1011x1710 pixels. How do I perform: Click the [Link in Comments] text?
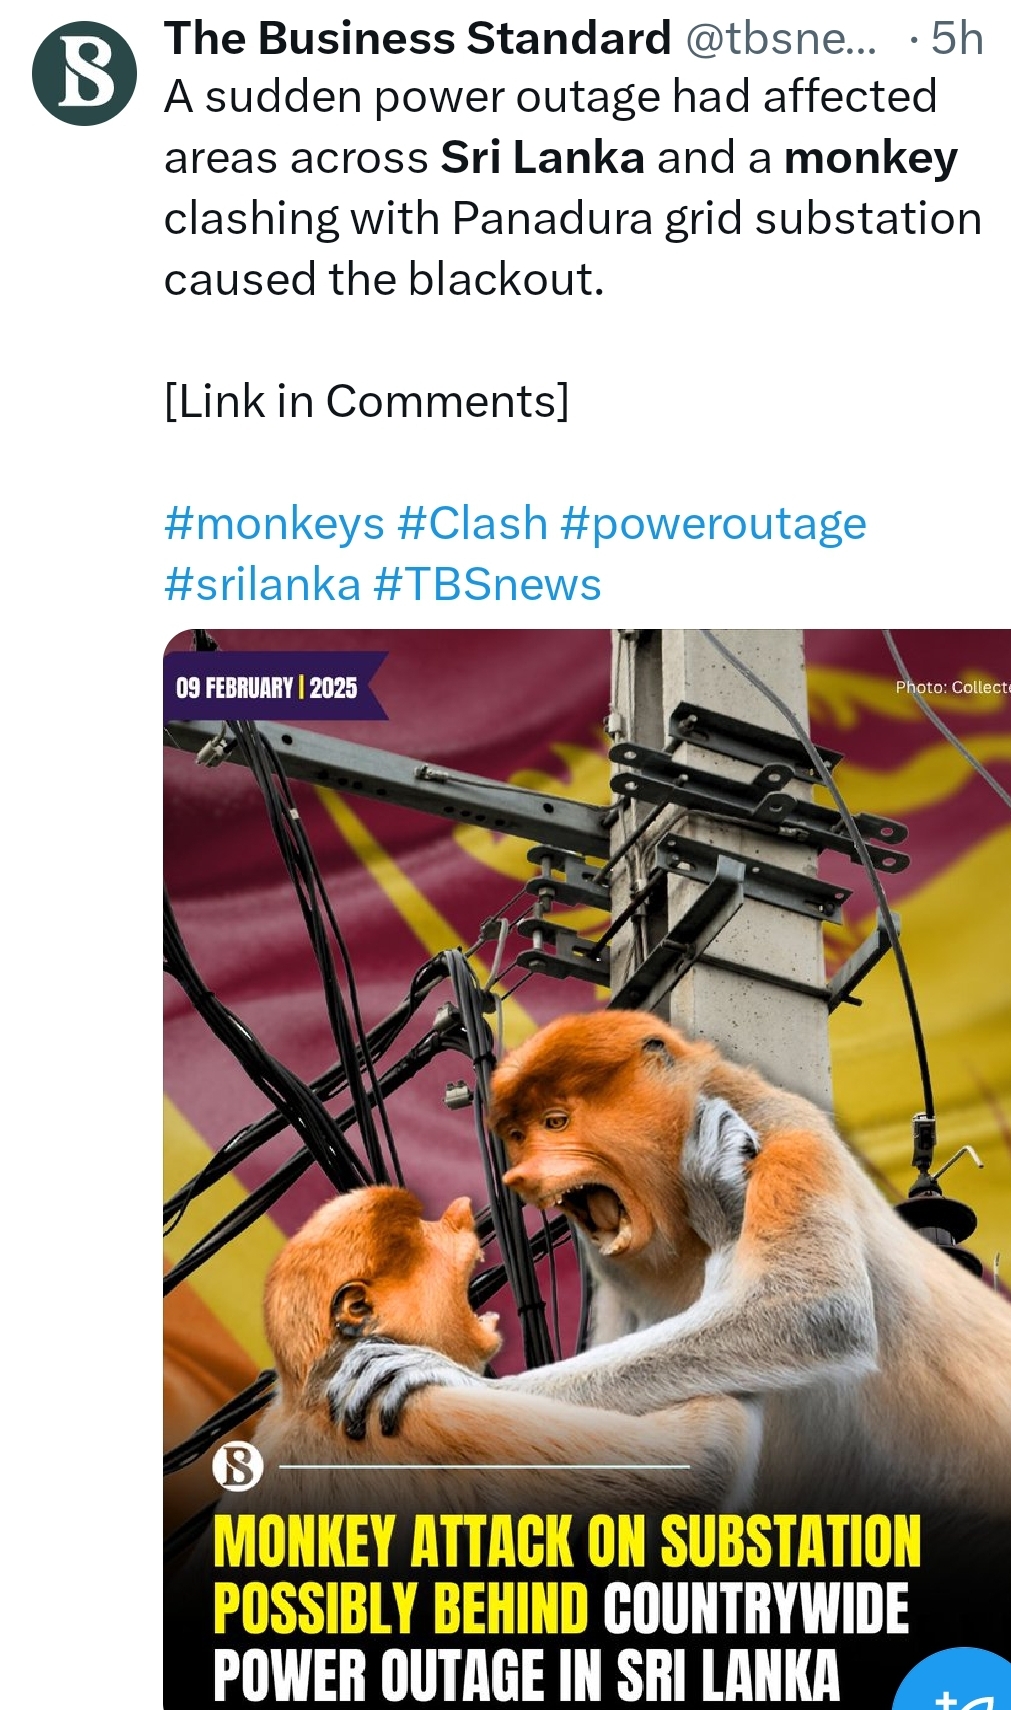366,401
